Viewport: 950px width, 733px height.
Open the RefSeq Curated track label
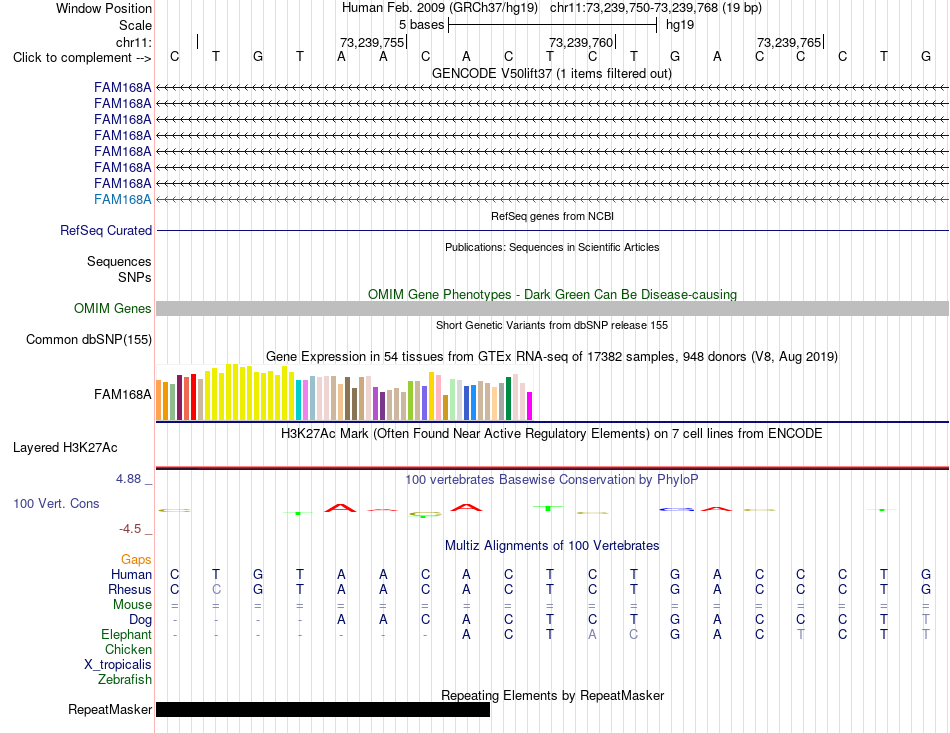click(x=106, y=230)
